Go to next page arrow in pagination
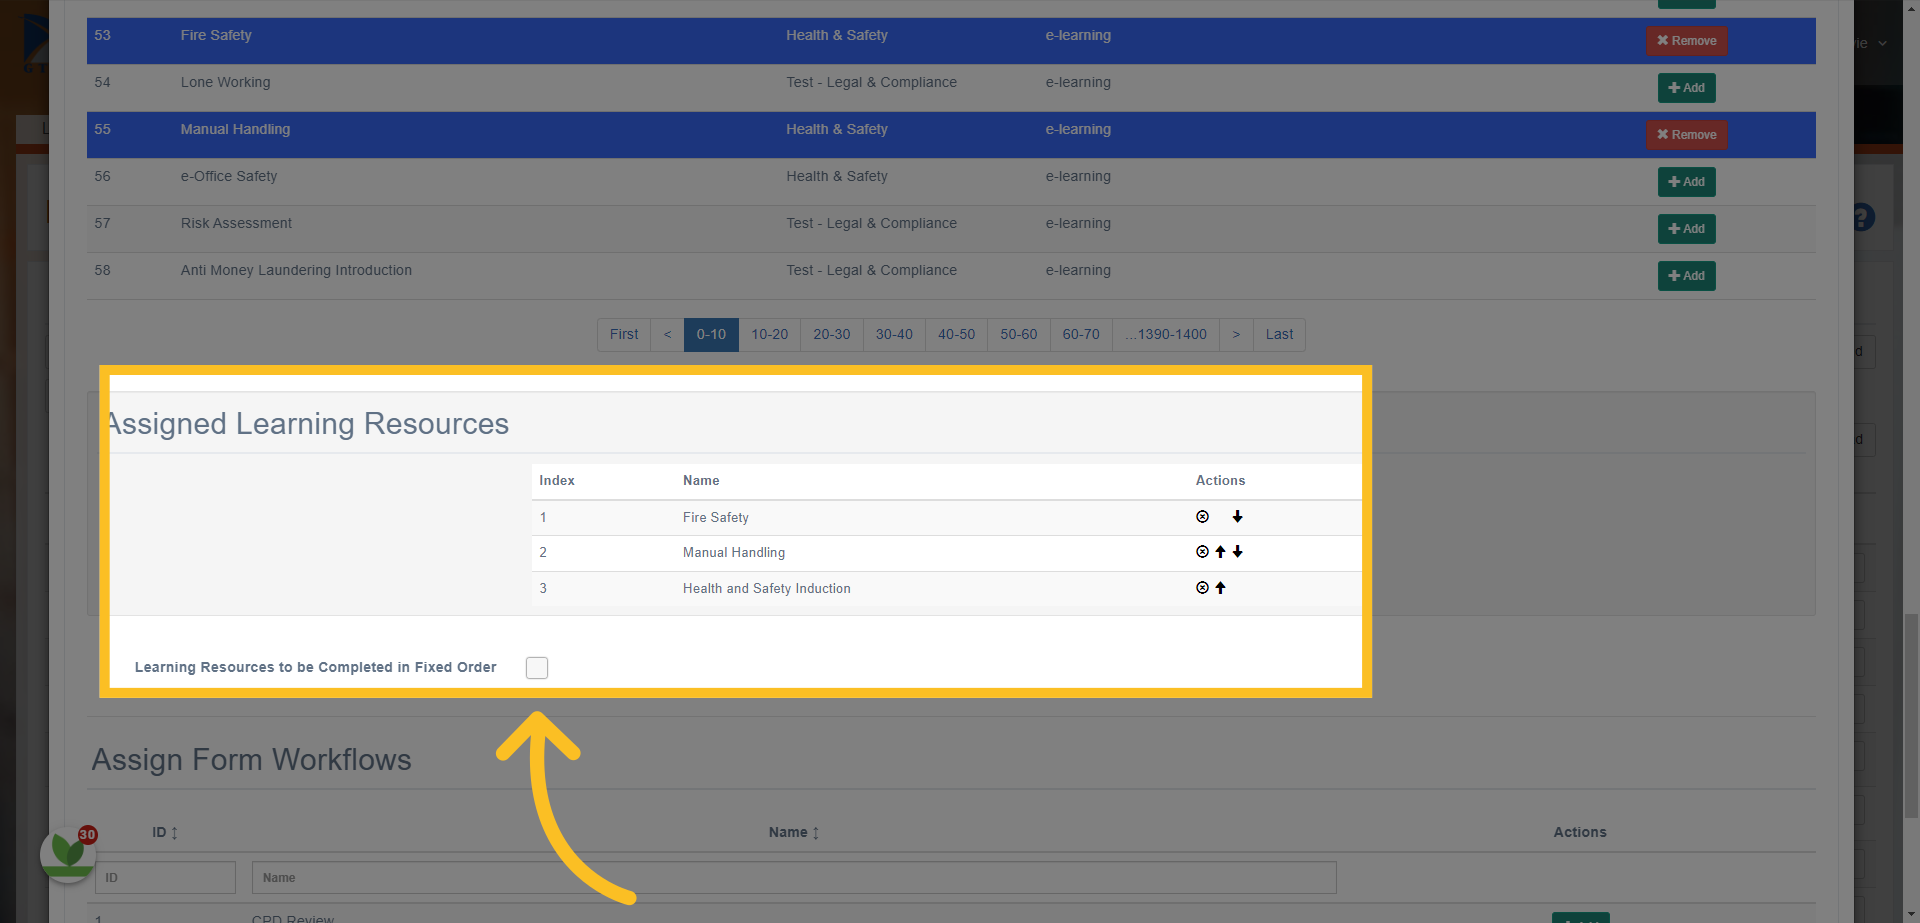Image resolution: width=1920 pixels, height=923 pixels. pyautogui.click(x=1236, y=335)
